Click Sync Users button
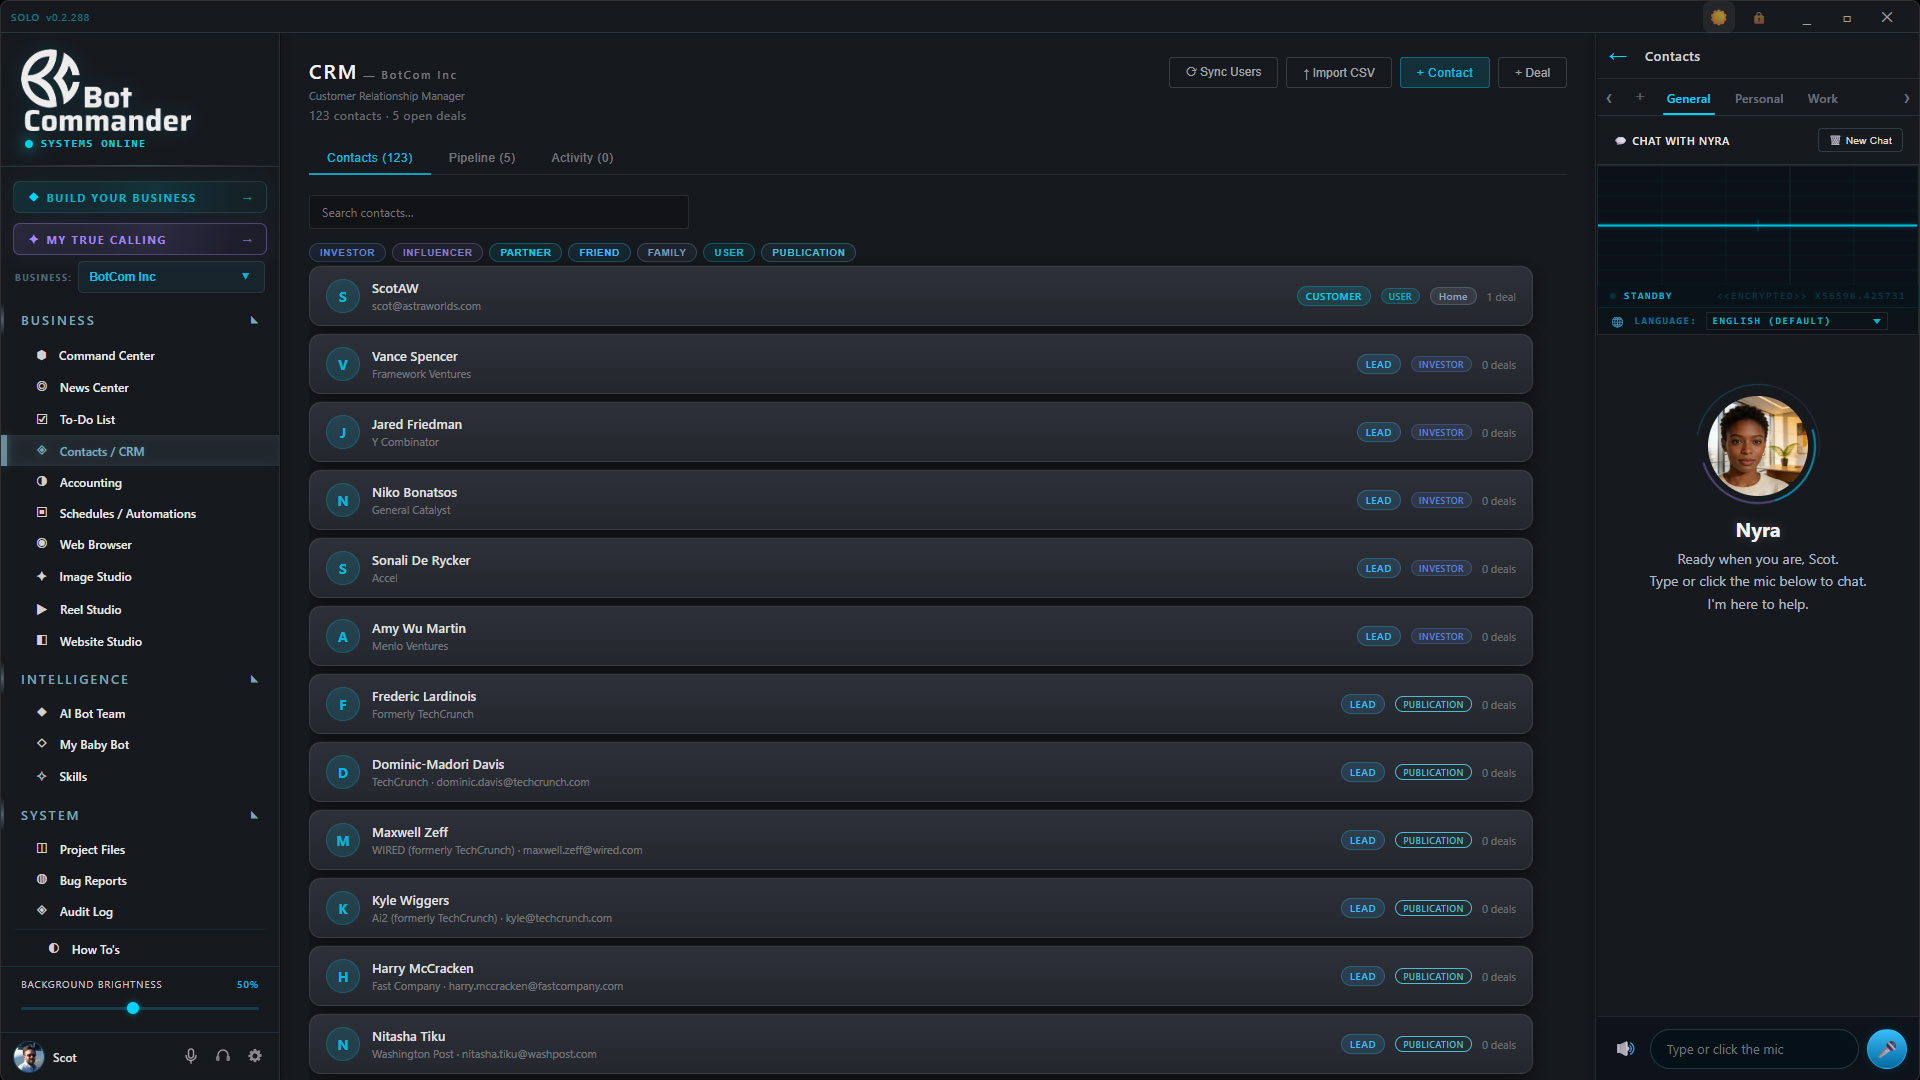1920x1080 pixels. click(1223, 73)
